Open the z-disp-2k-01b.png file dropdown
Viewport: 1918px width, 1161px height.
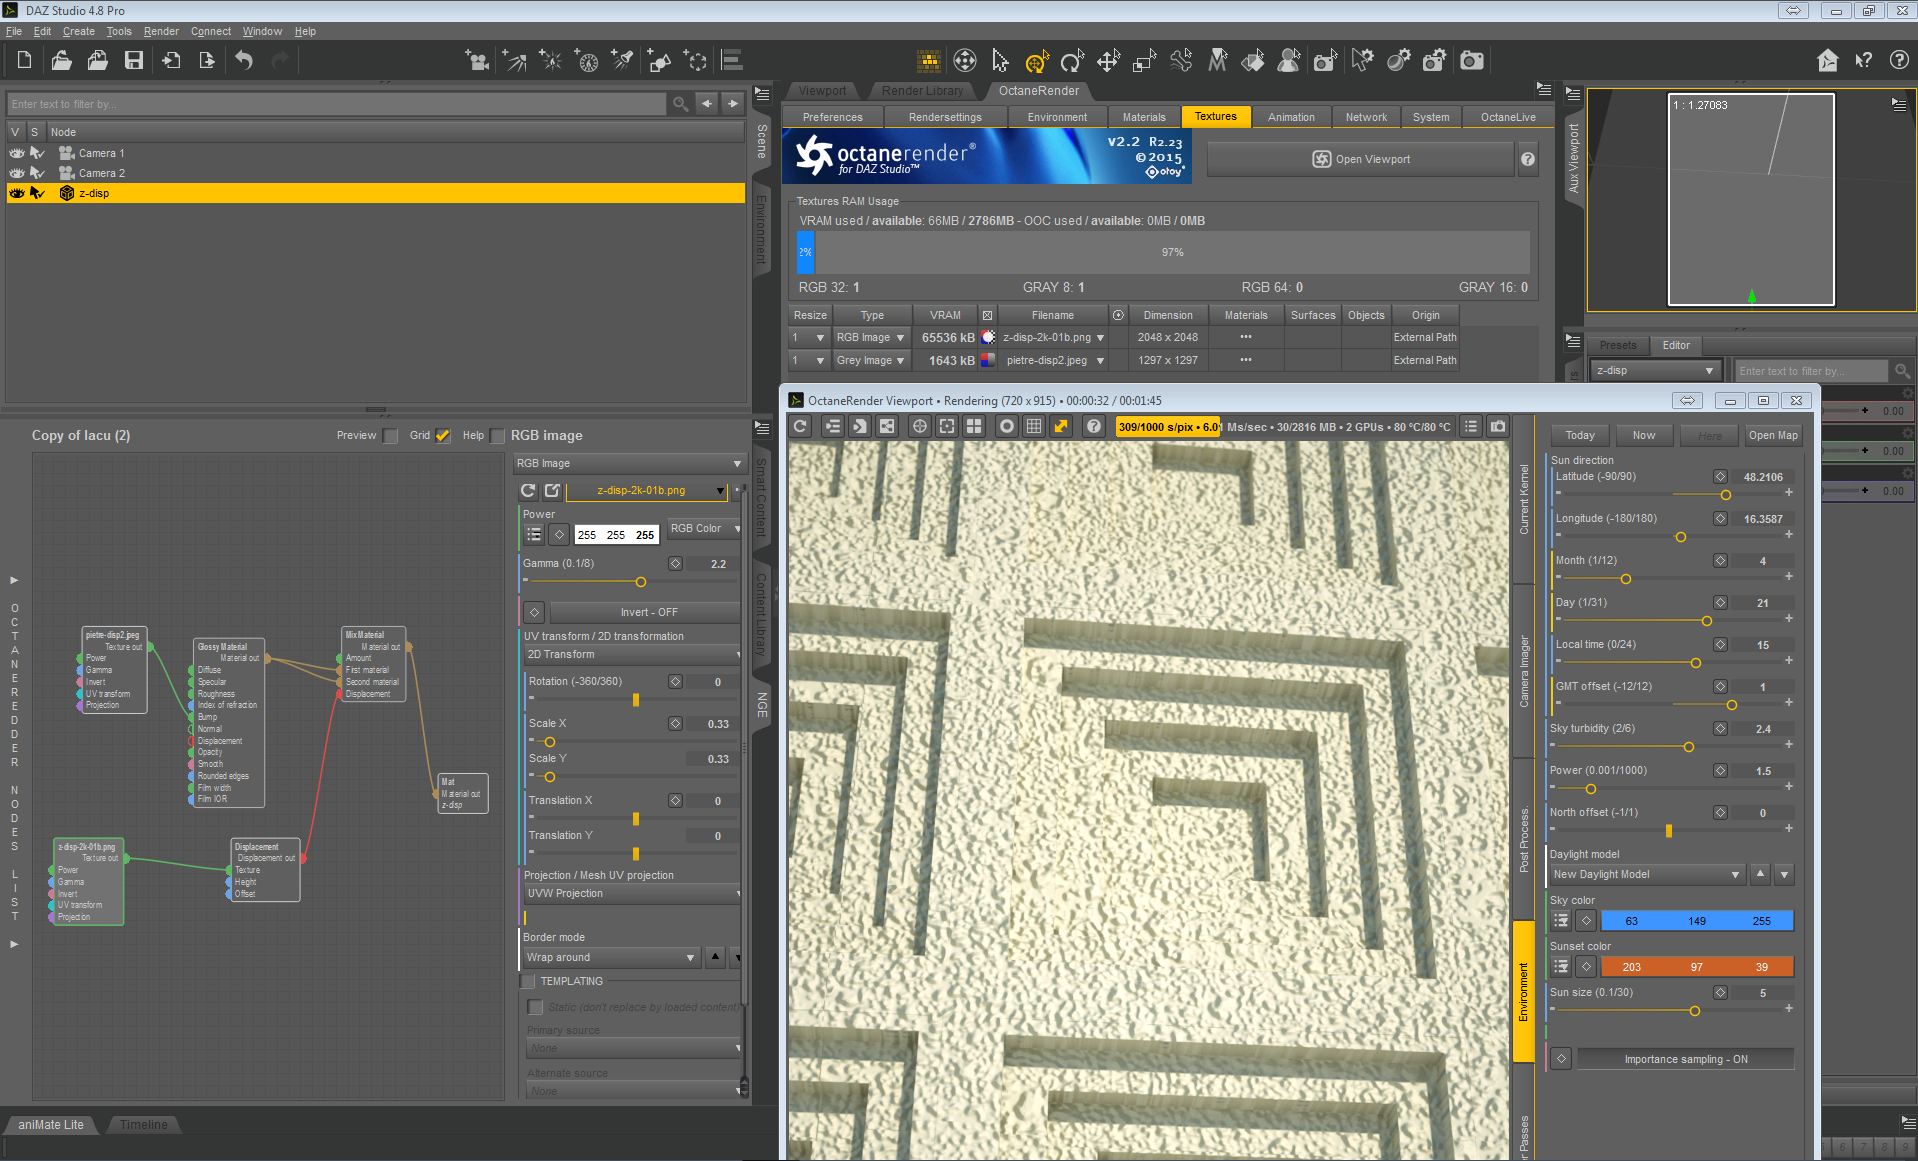tap(647, 491)
